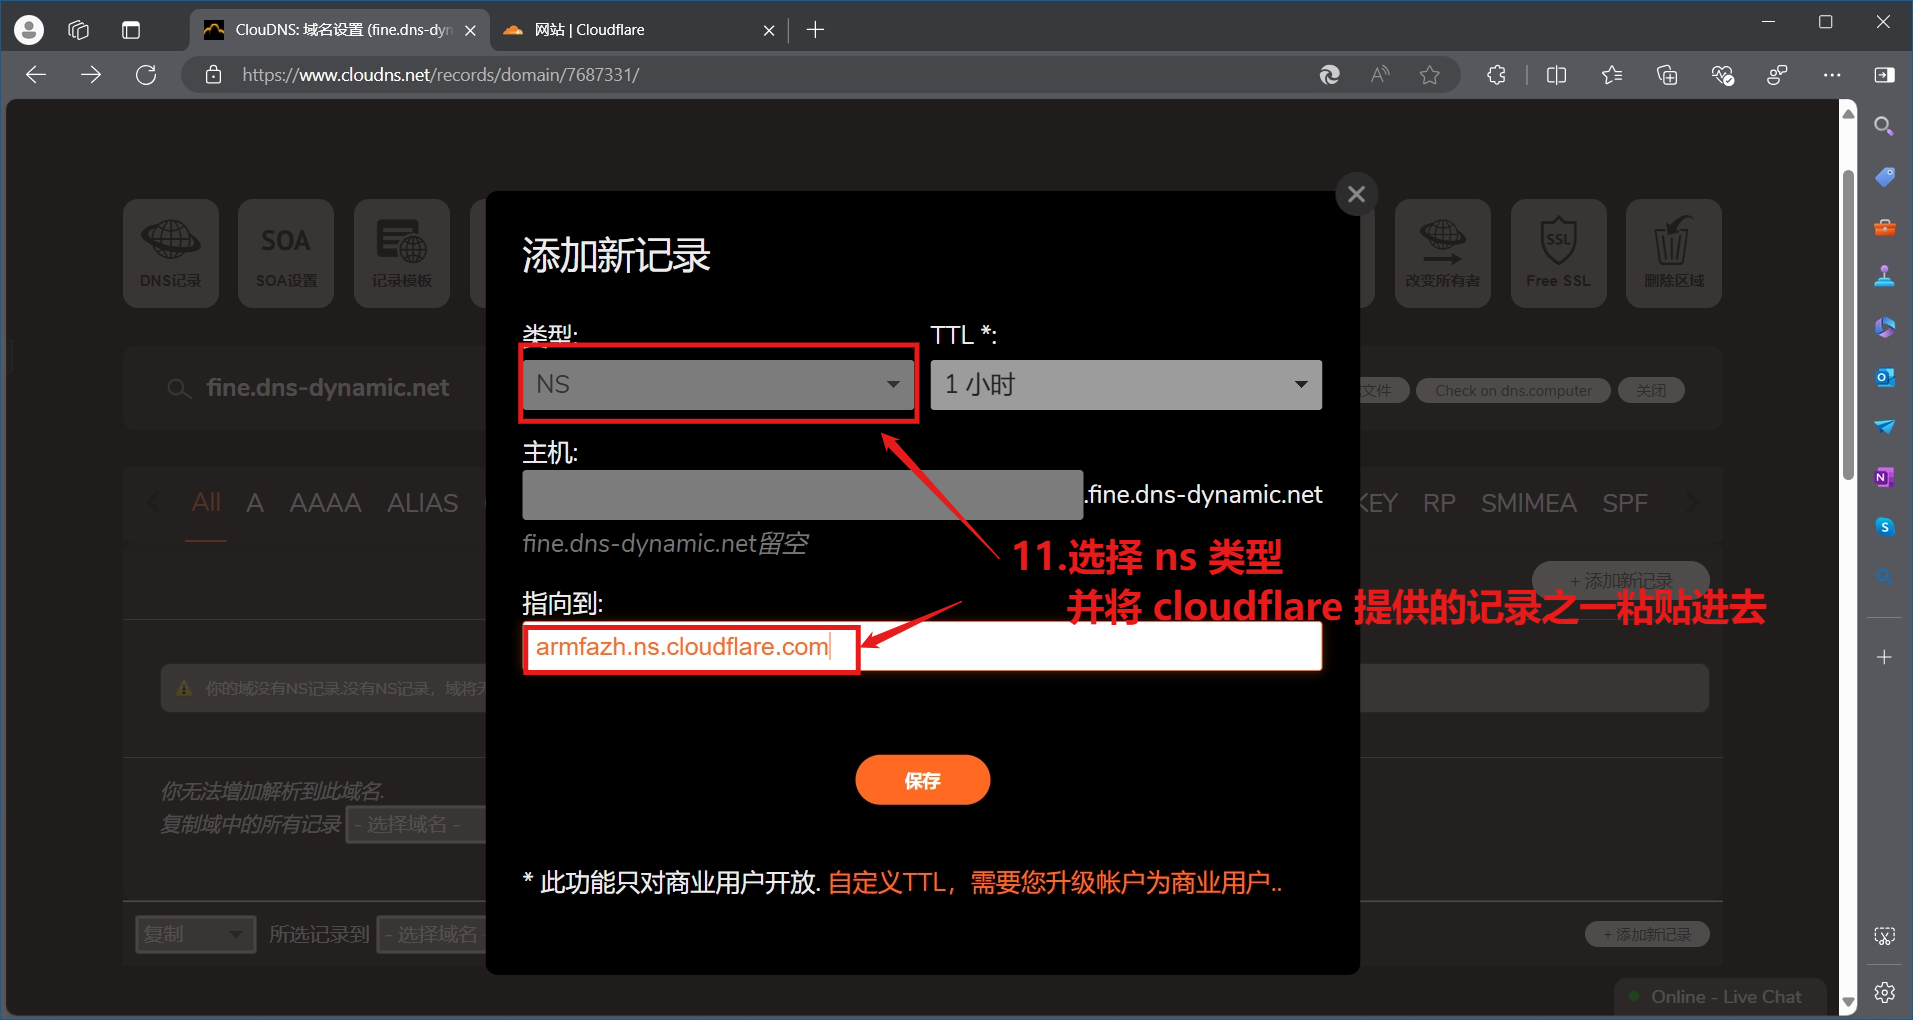The image size is (1913, 1020).
Task: Click the 自定义TTL upgrade link
Action: (1055, 883)
